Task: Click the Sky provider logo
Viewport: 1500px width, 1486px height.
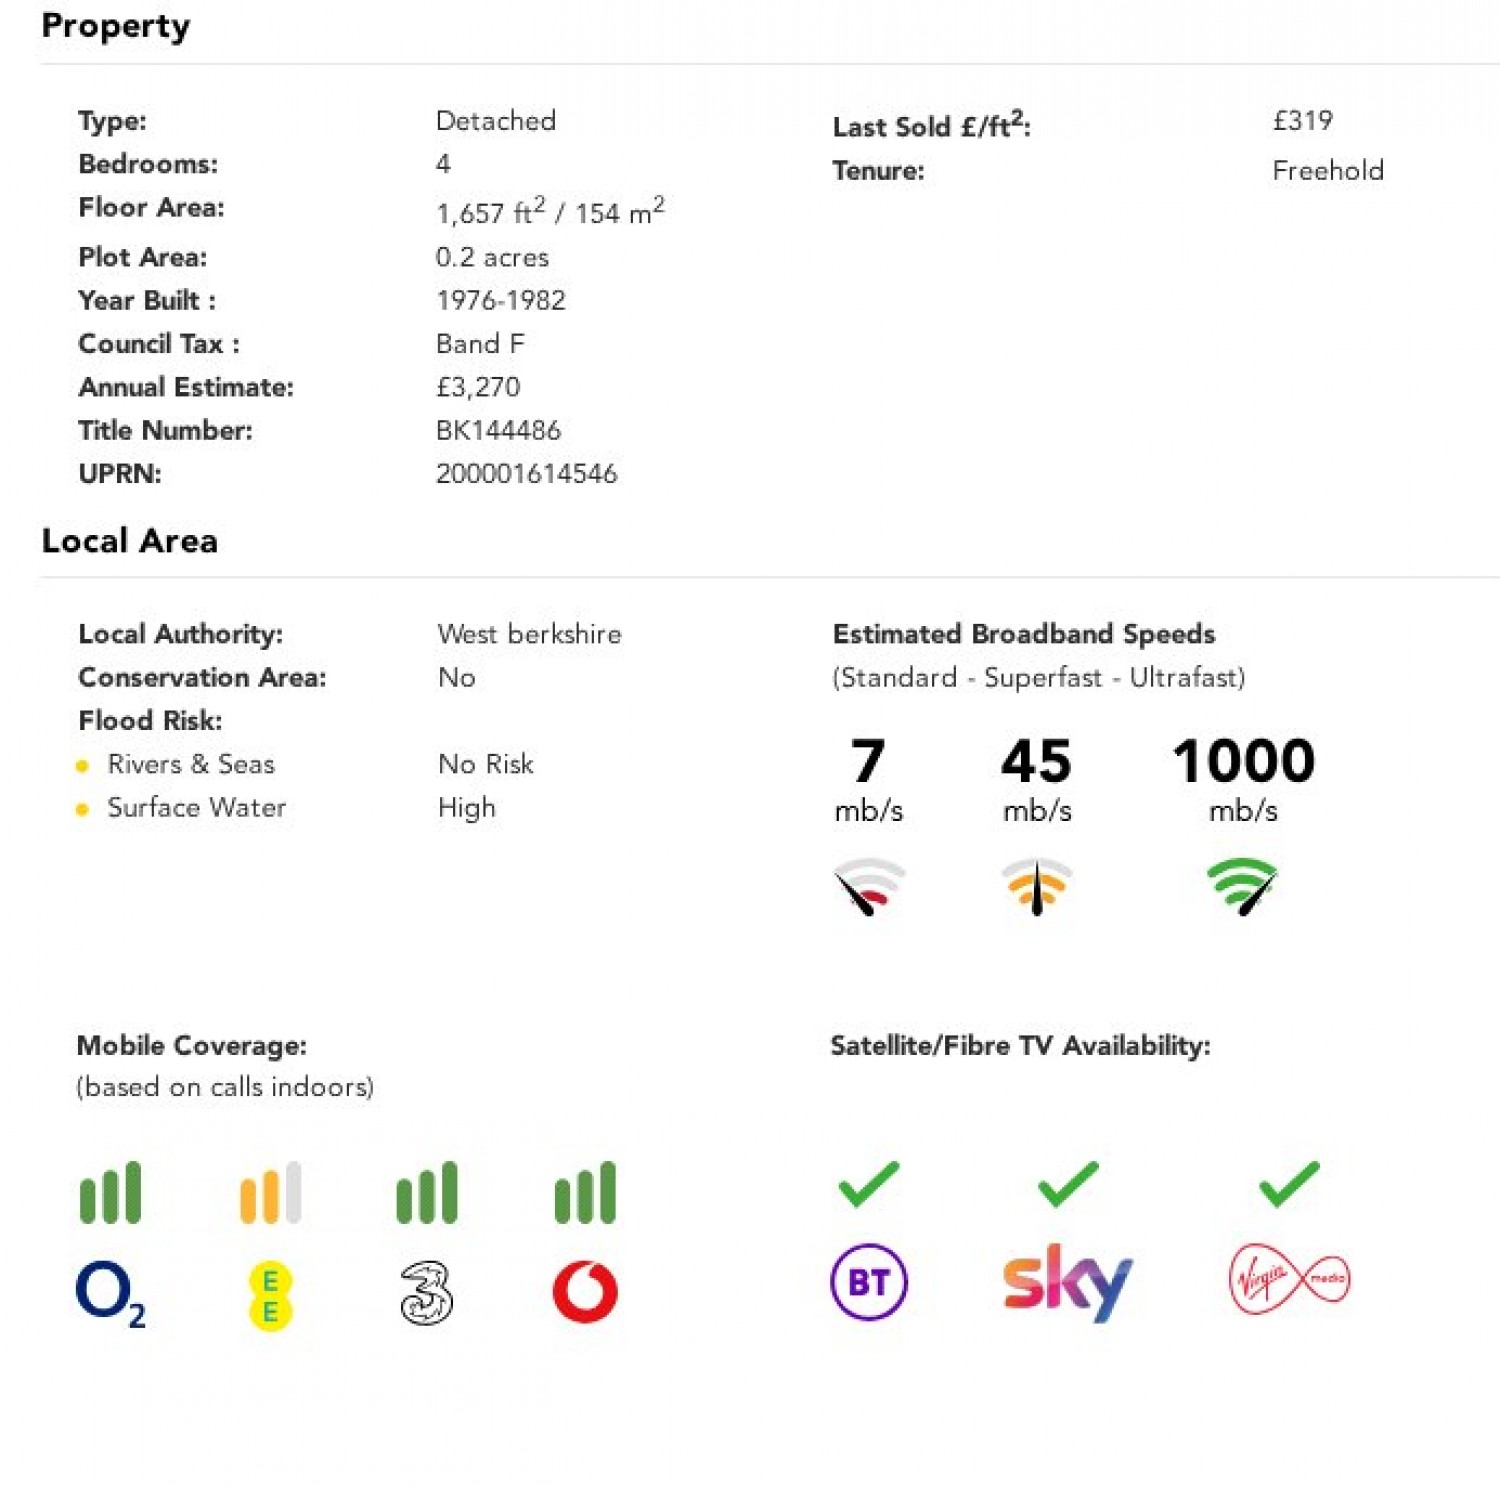Action: click(x=1067, y=1281)
